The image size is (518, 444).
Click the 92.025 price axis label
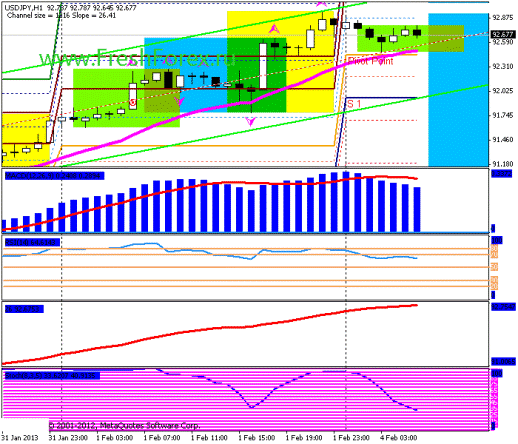point(503,91)
